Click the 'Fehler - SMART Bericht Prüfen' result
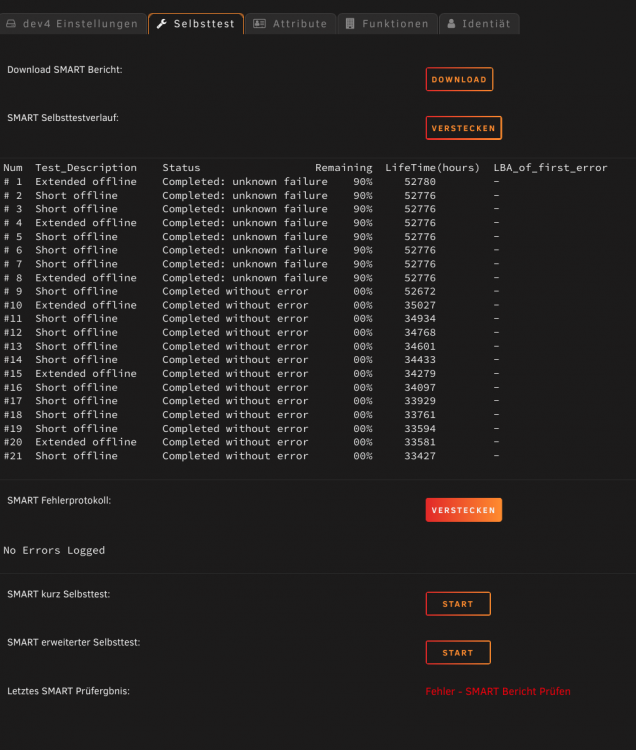 click(498, 691)
